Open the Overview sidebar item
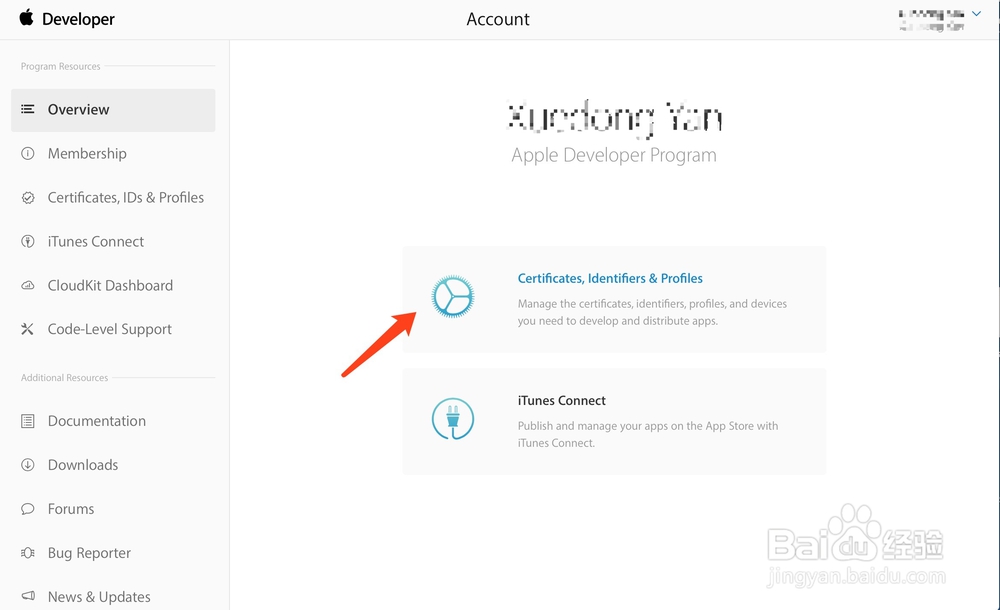1000x610 pixels. click(x=113, y=110)
